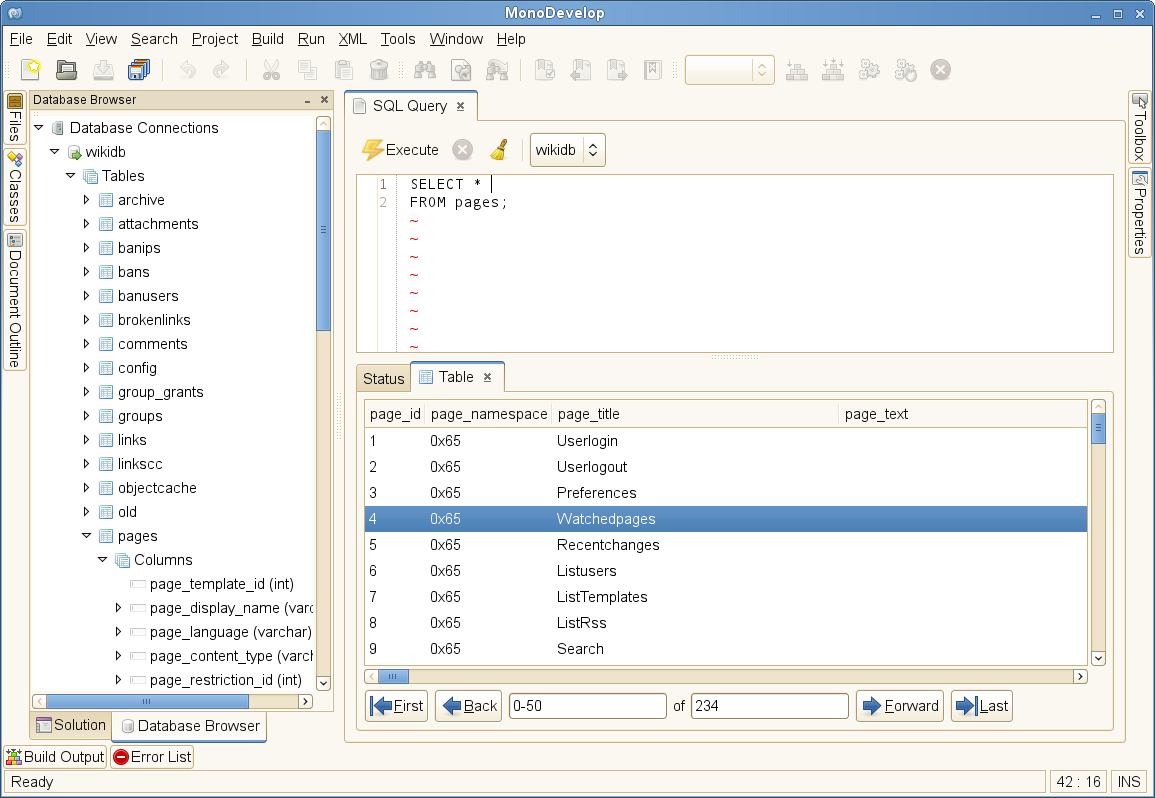
Task: Collapse the pages table node
Action: 86,536
